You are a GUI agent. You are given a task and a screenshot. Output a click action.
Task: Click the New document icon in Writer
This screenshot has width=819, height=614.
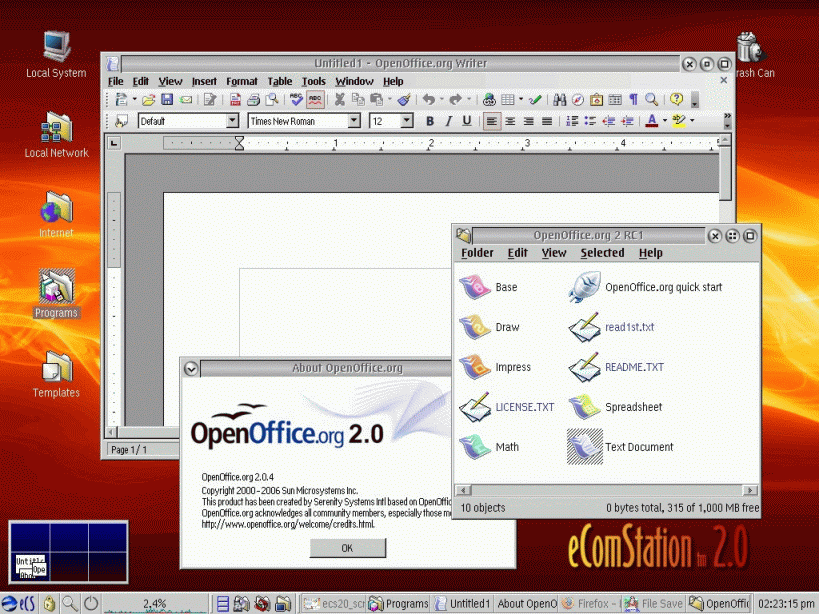click(121, 99)
